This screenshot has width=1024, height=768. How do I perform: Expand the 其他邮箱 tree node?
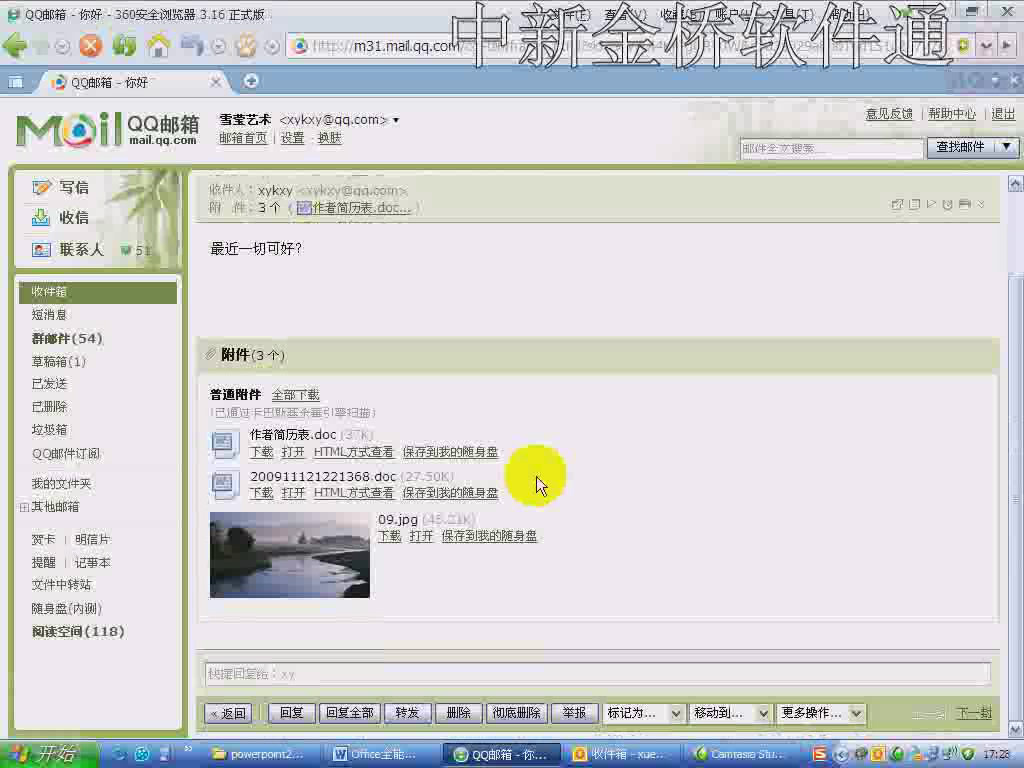click(x=24, y=507)
